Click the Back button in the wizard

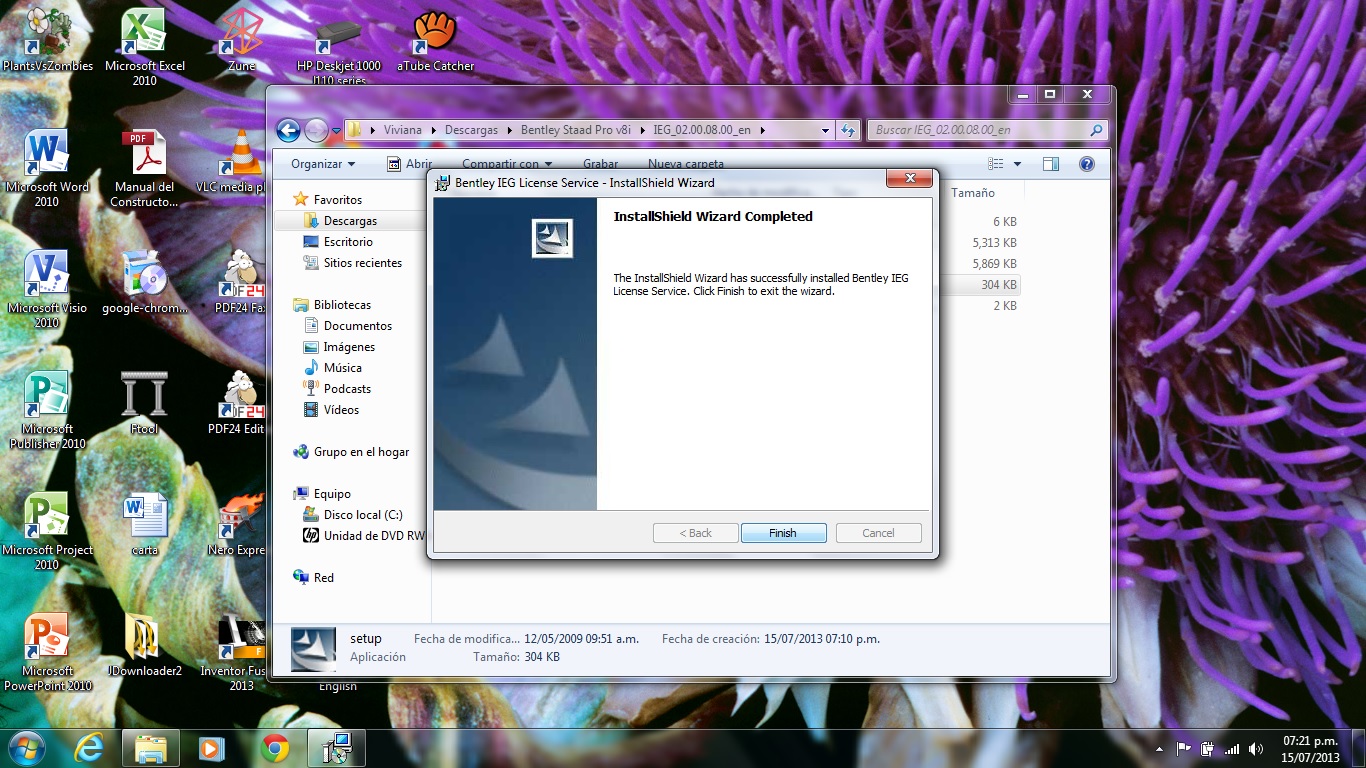695,533
